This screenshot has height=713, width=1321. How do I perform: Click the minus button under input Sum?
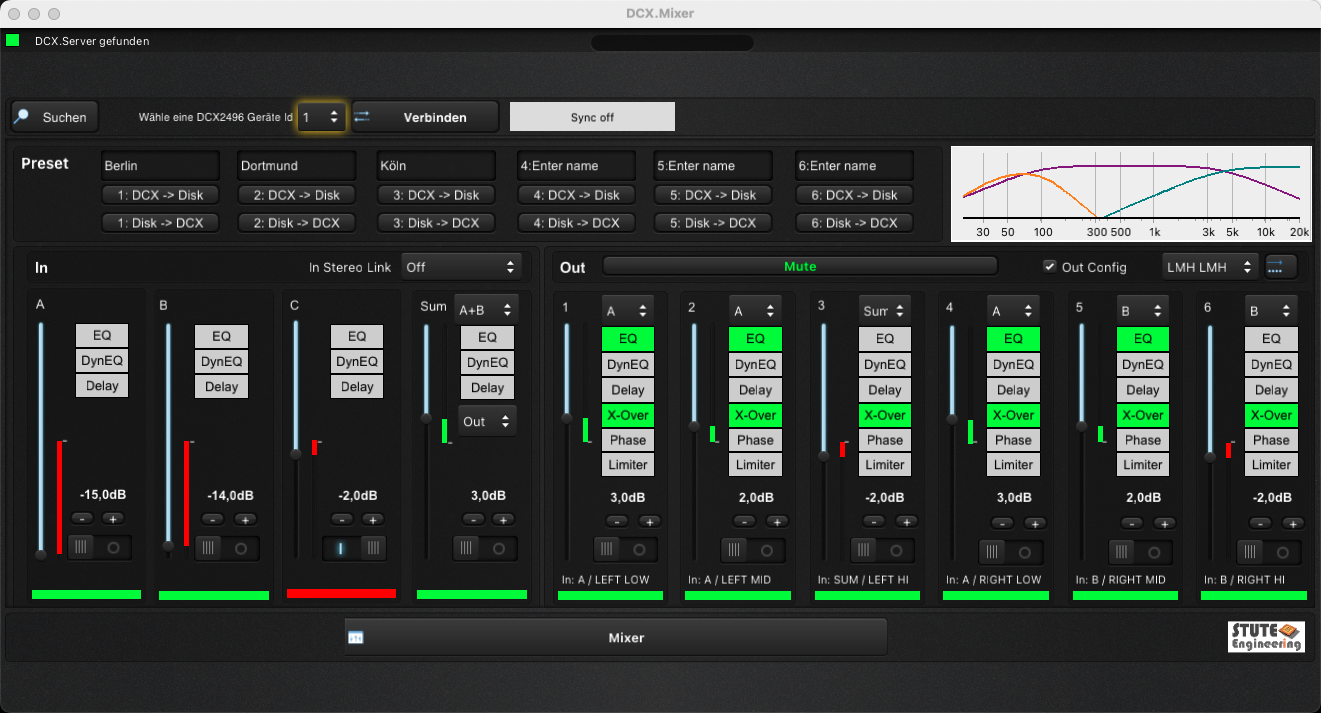point(473,519)
